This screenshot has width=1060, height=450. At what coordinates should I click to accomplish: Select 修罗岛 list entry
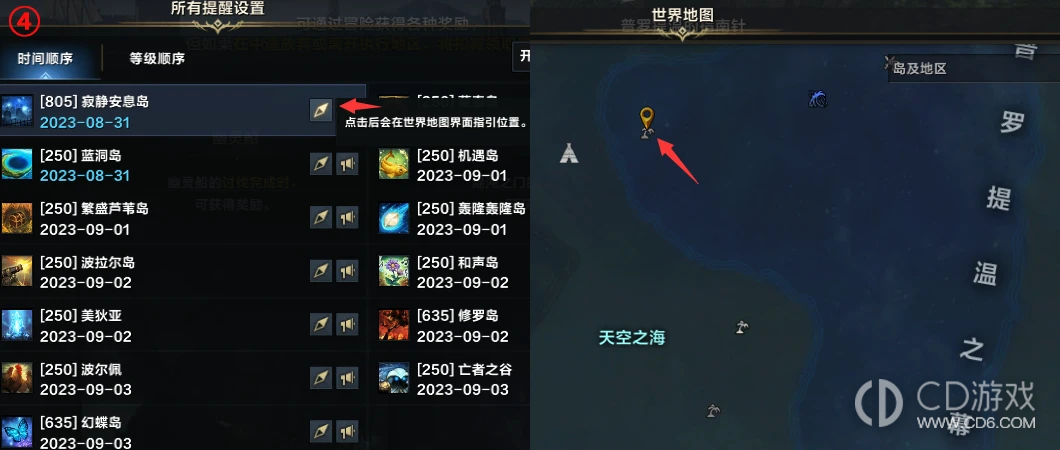[453, 324]
